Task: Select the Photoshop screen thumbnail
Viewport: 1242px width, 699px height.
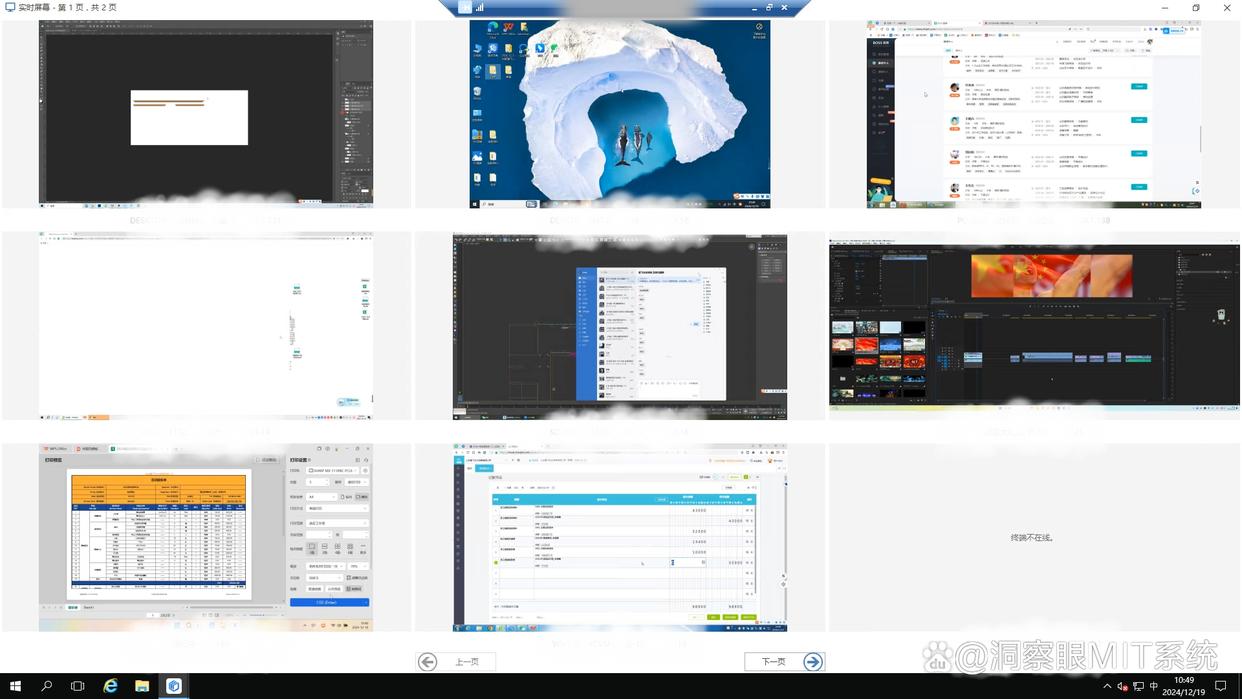Action: (x=206, y=114)
